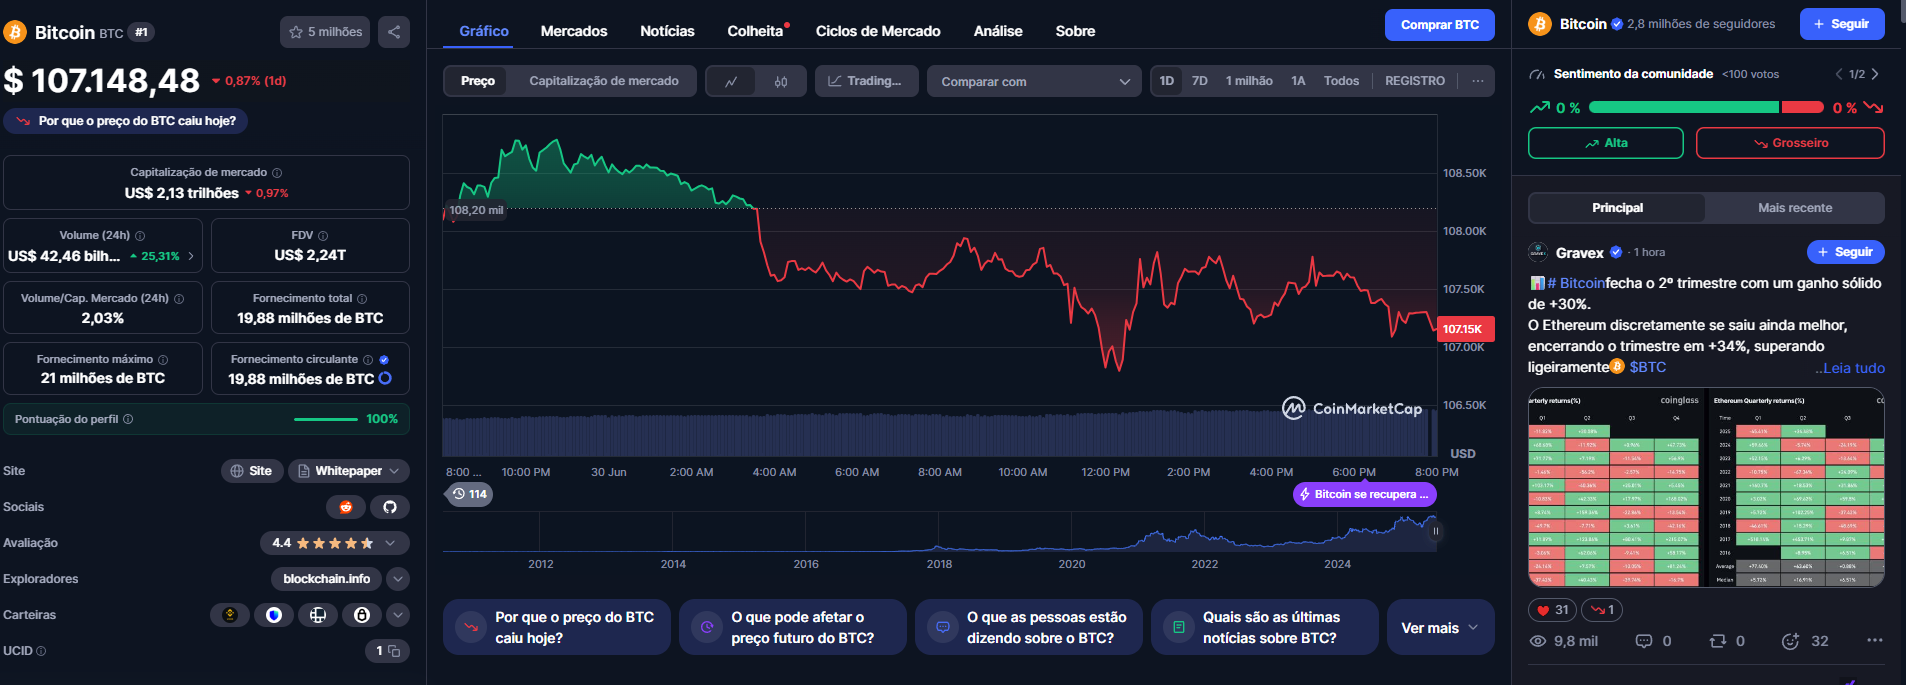Click the verified badge next to Fornecimento circulante
1906x685 pixels.
pos(384,360)
